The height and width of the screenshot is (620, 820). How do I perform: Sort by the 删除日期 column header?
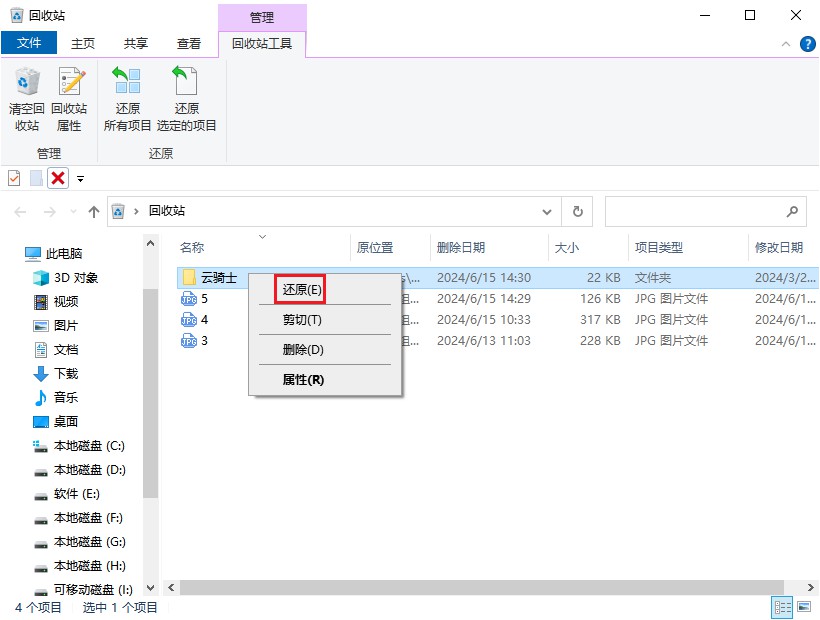coord(461,248)
